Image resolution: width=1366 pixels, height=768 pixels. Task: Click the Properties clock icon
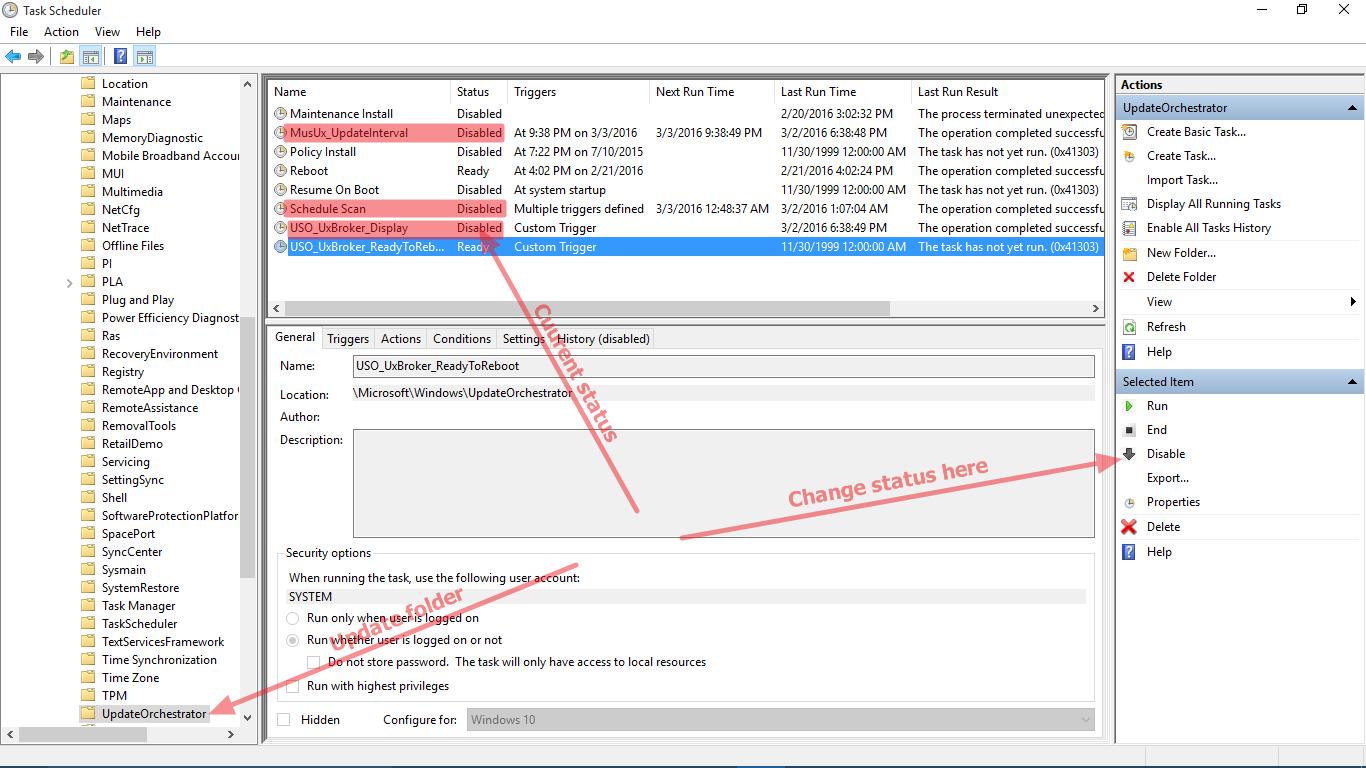[1129, 502]
